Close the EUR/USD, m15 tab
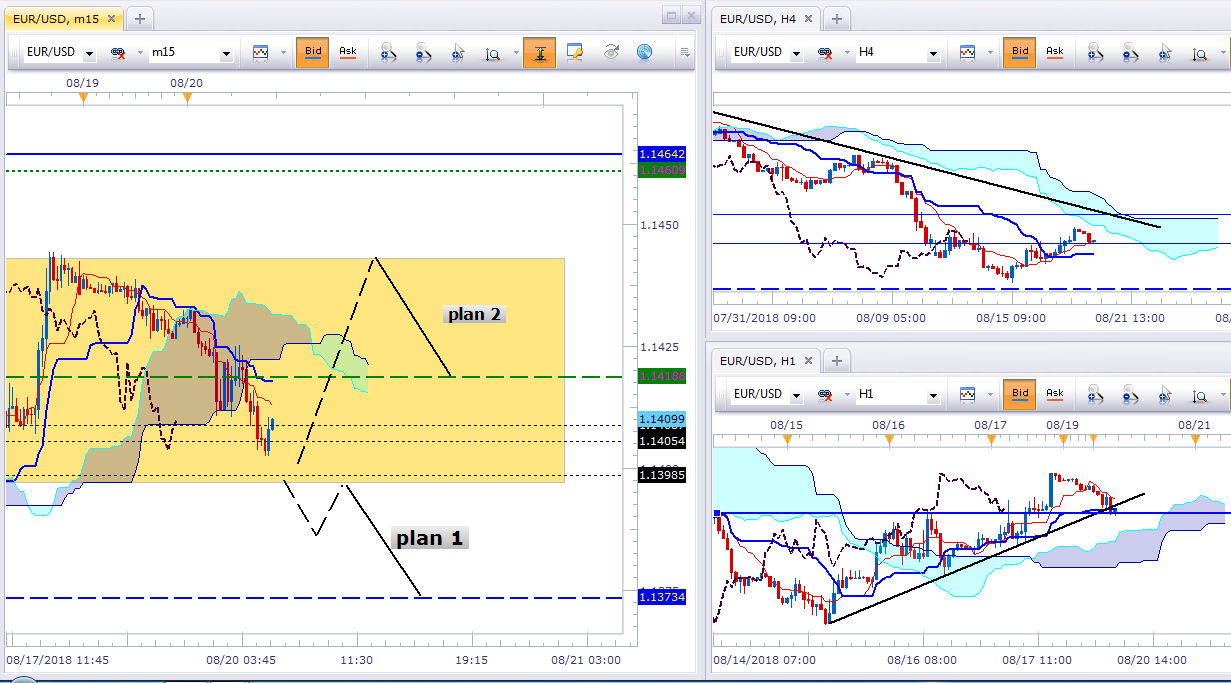 coord(110,18)
